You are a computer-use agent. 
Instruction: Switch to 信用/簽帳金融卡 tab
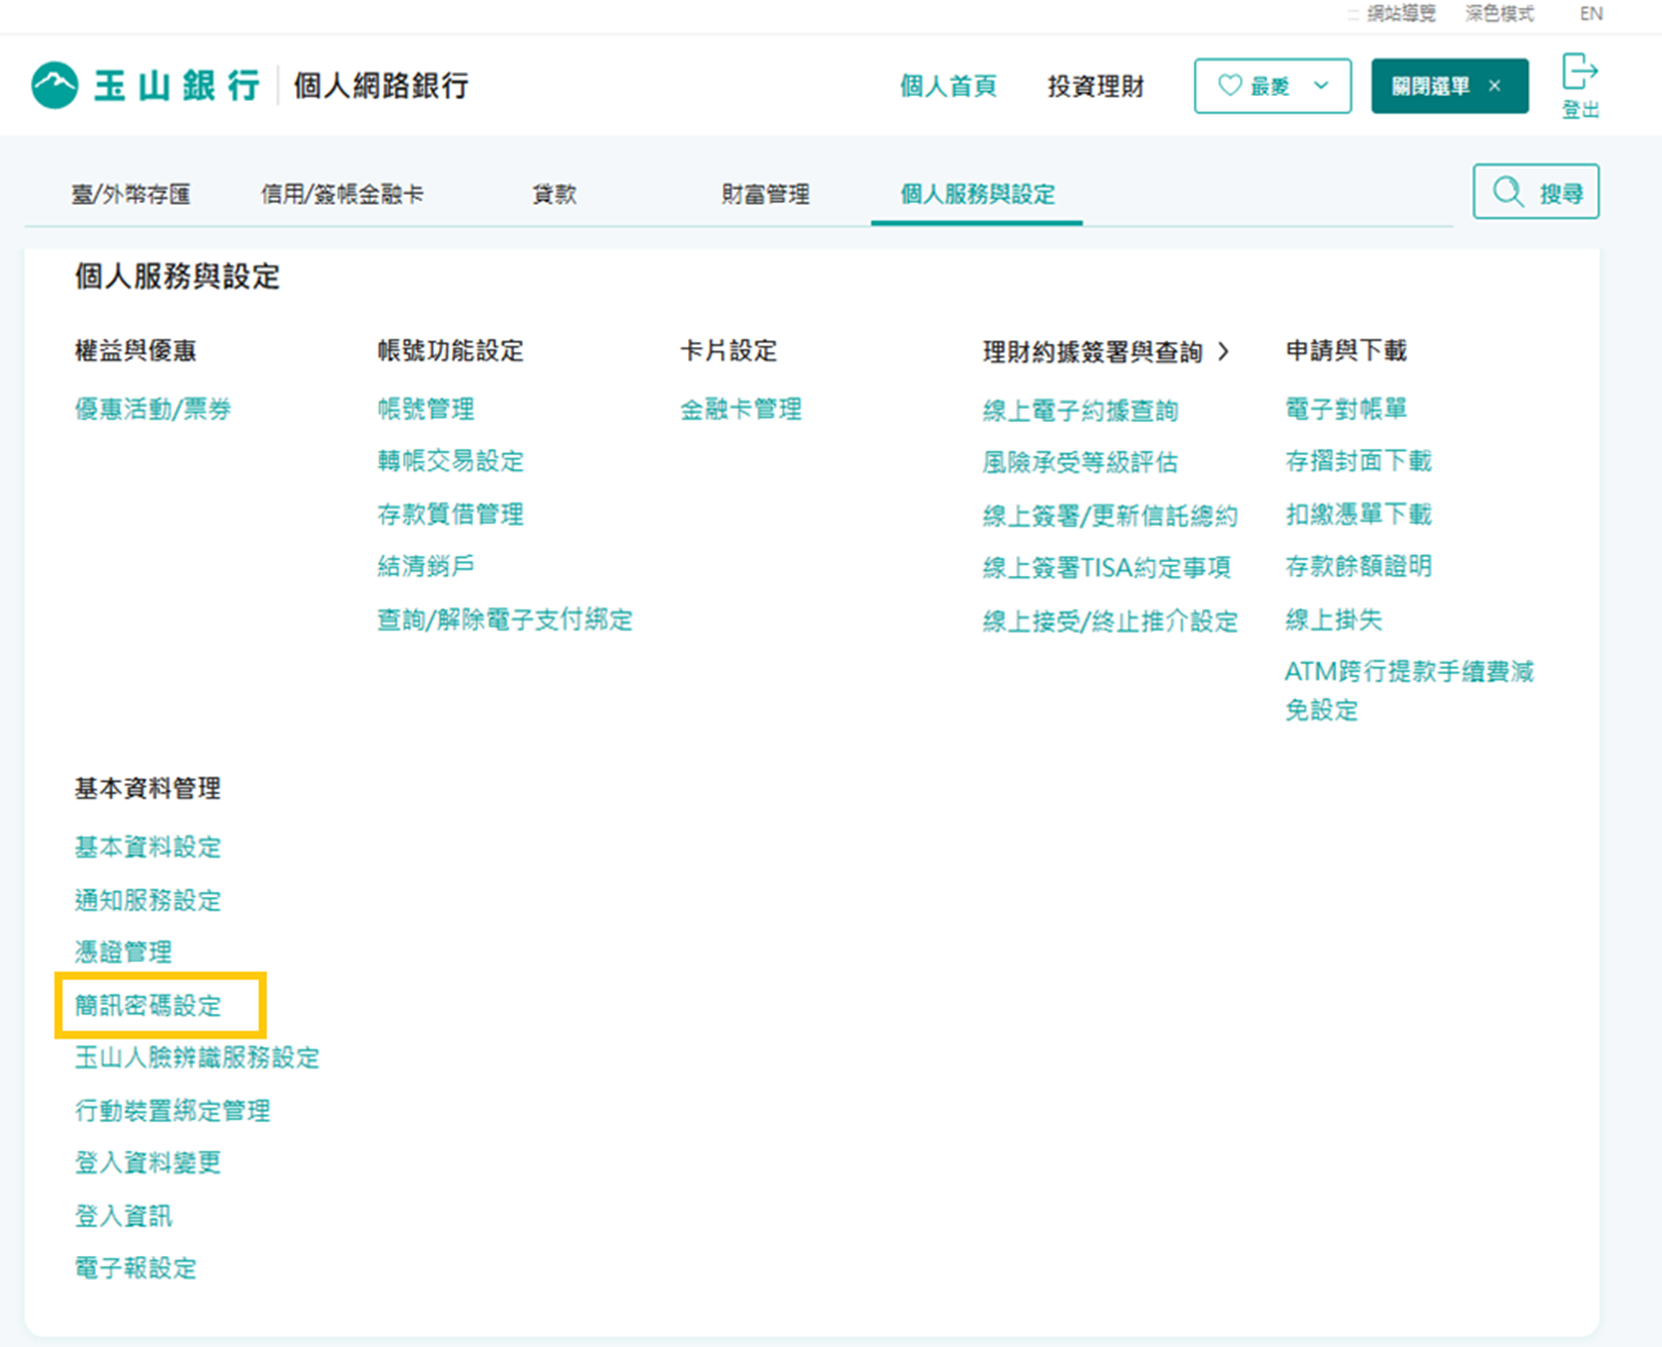click(x=342, y=194)
